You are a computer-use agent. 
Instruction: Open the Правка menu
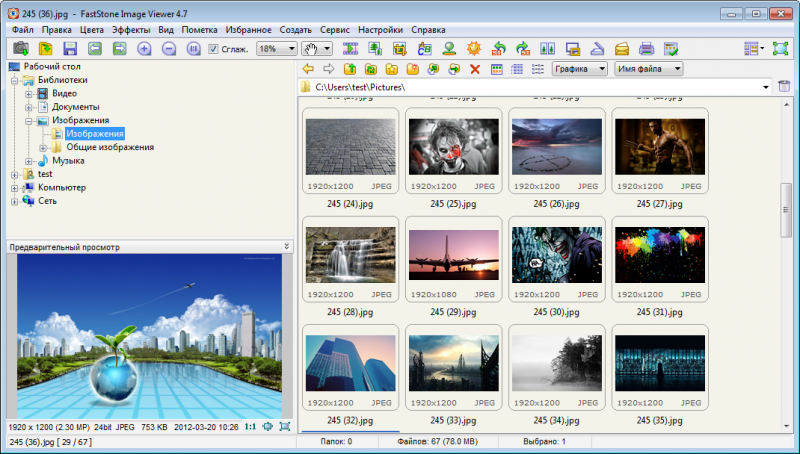[x=57, y=30]
